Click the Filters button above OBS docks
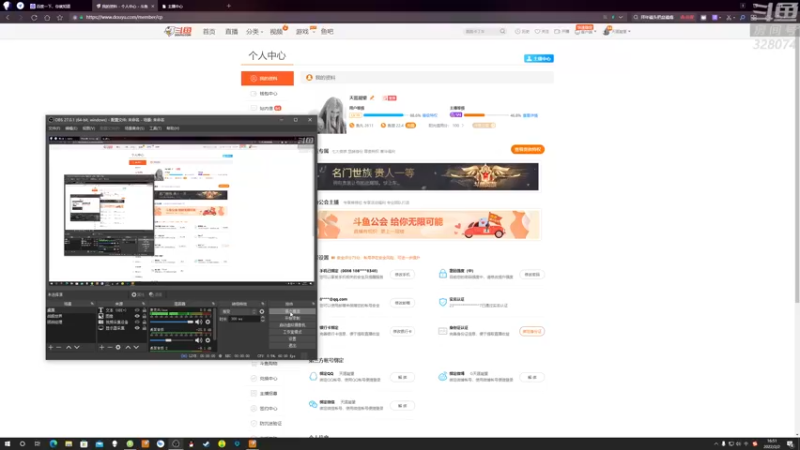 [x=156, y=294]
